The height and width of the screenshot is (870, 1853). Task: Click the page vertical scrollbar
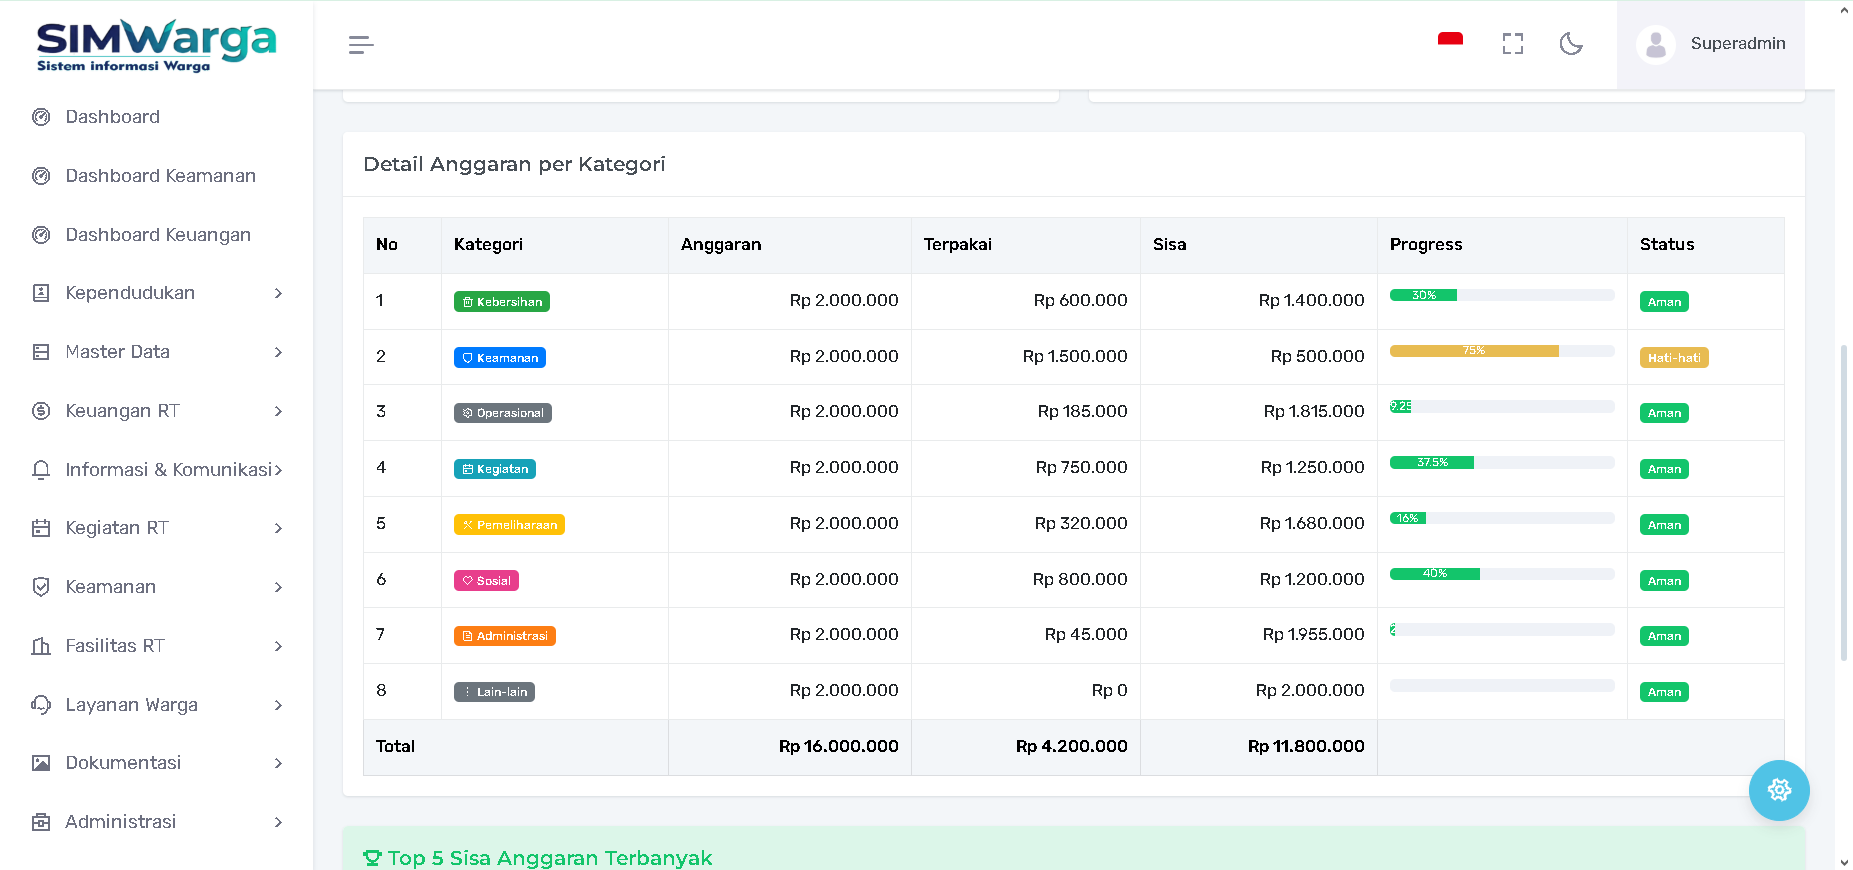pyautogui.click(x=1843, y=500)
